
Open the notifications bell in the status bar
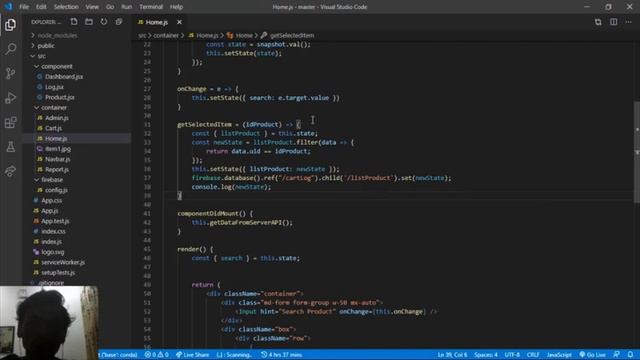pos(631,354)
